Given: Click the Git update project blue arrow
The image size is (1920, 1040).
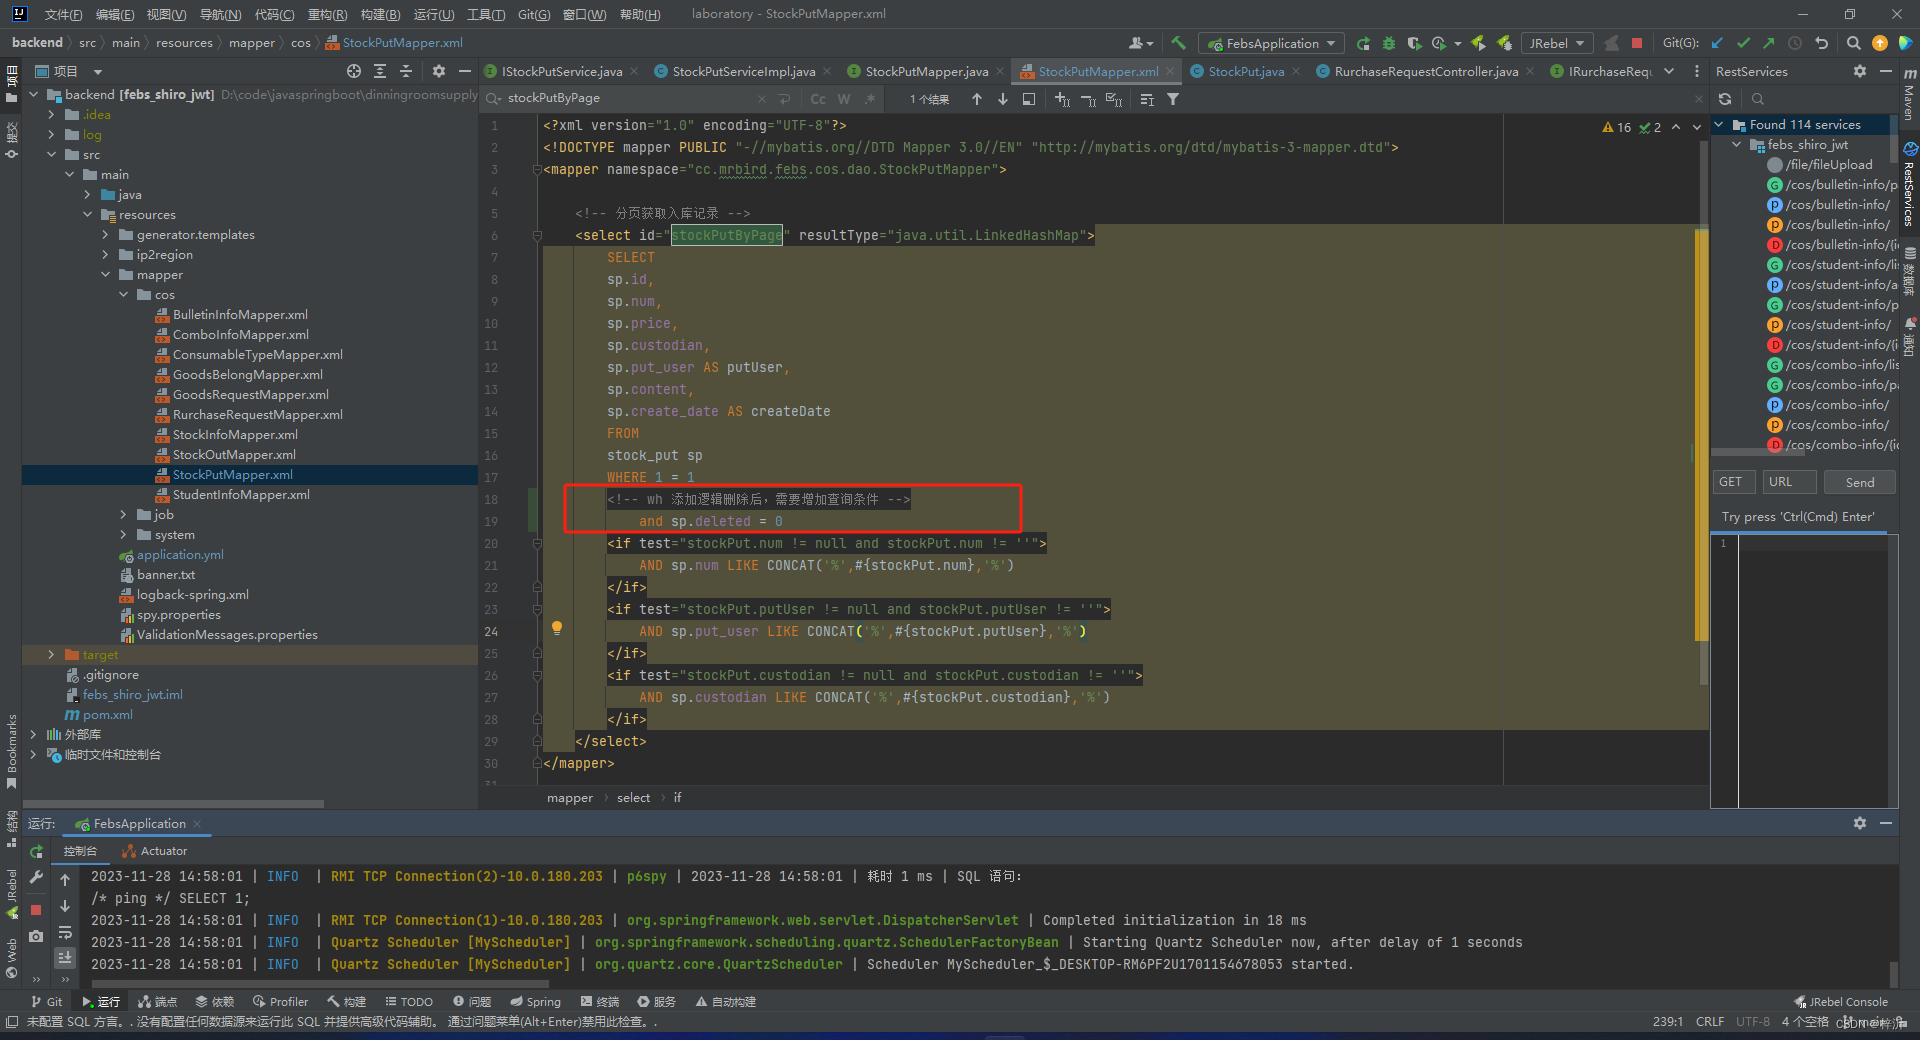Looking at the screenshot, I should click(x=1717, y=43).
